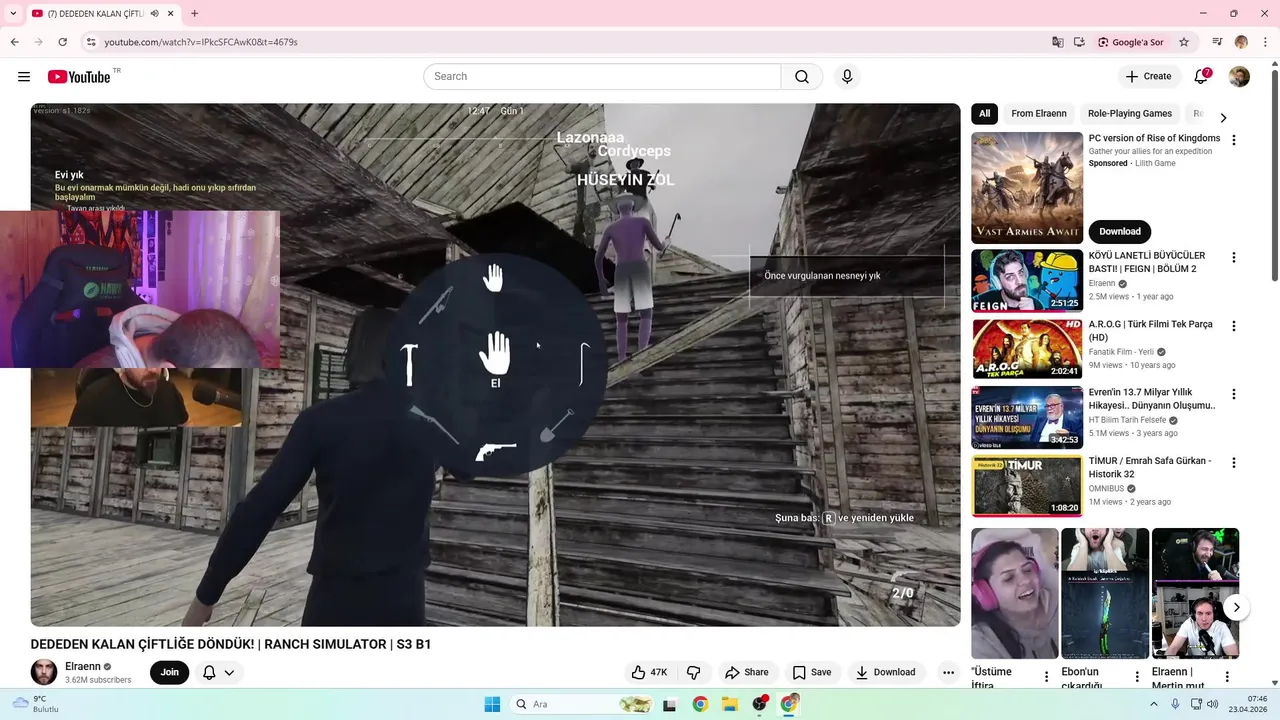Open TİMUR Historik 32 thumbnail
This screenshot has height=720, width=1280.
coord(1027,486)
